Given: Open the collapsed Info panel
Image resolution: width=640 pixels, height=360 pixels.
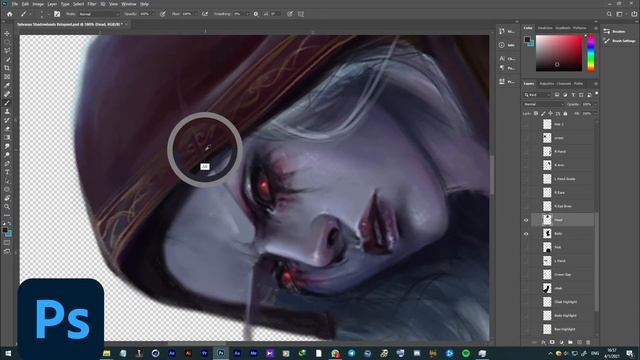Looking at the screenshot, I should coord(507,45).
